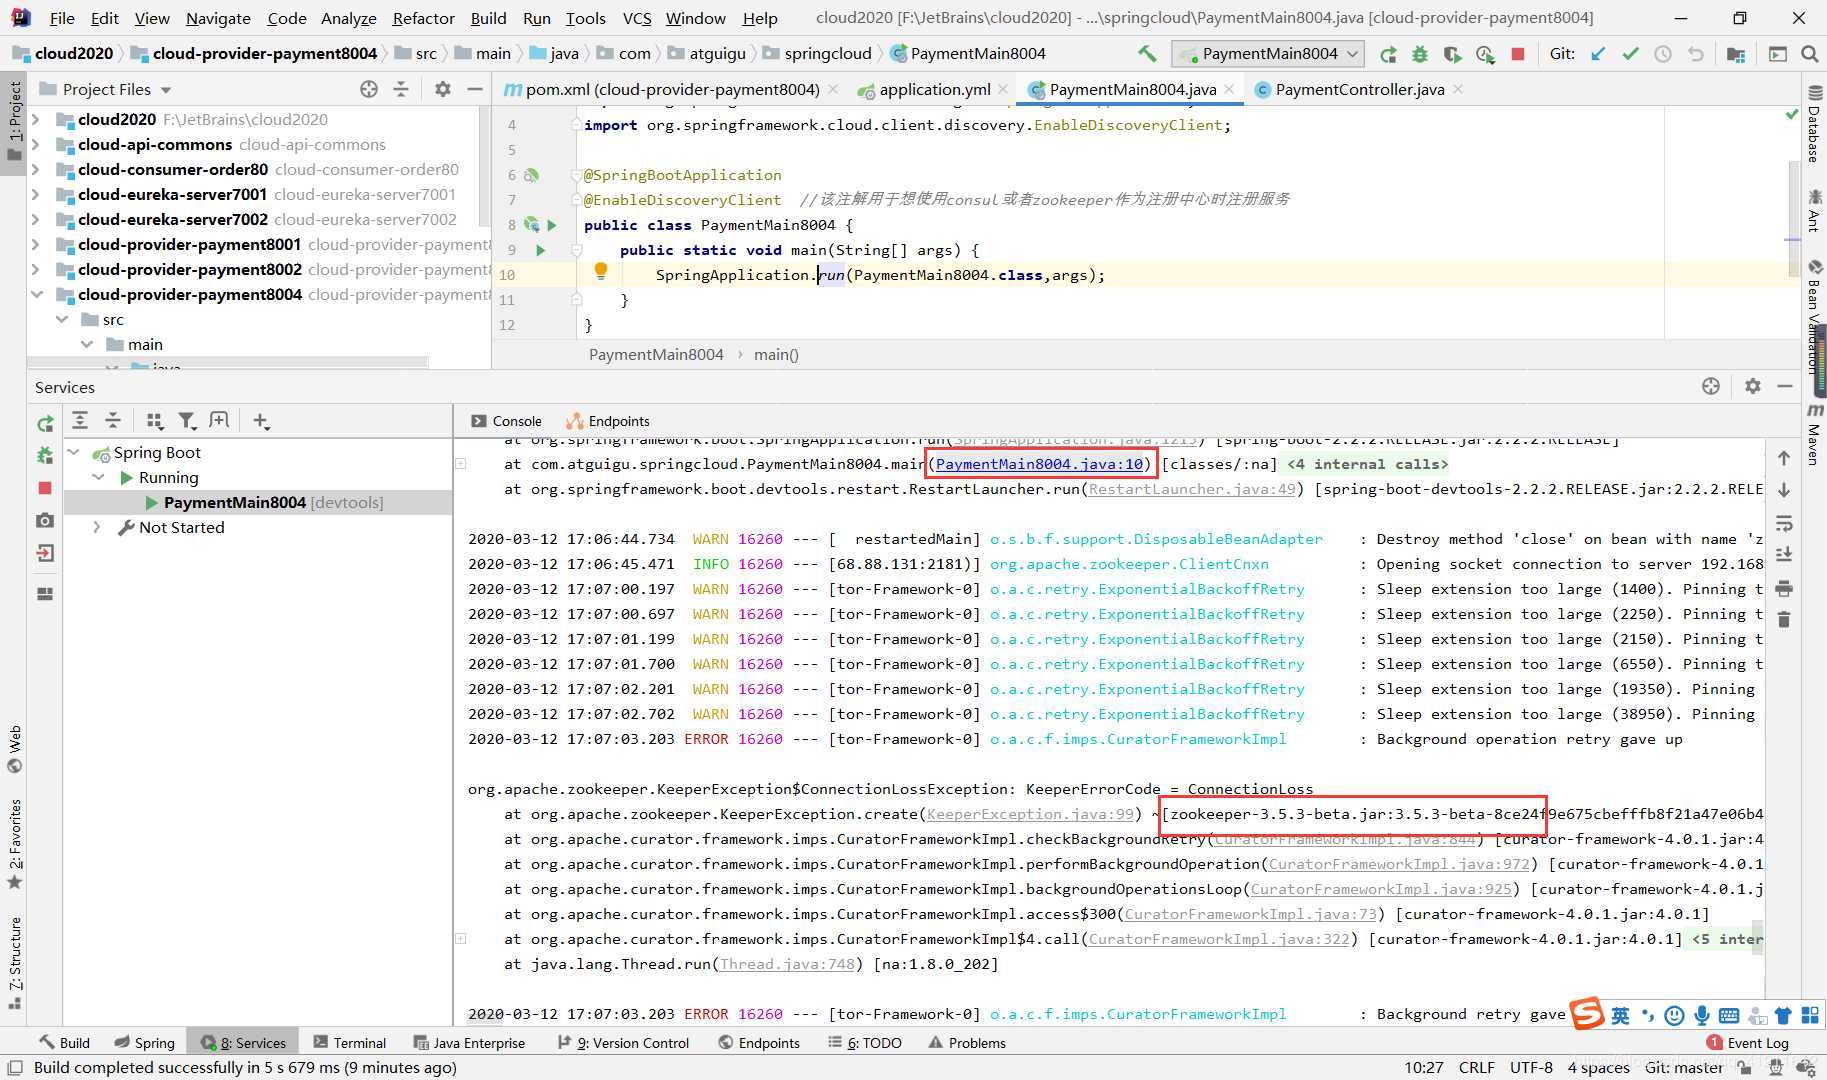
Task: Click the Services panel settings gear
Action: [1752, 386]
